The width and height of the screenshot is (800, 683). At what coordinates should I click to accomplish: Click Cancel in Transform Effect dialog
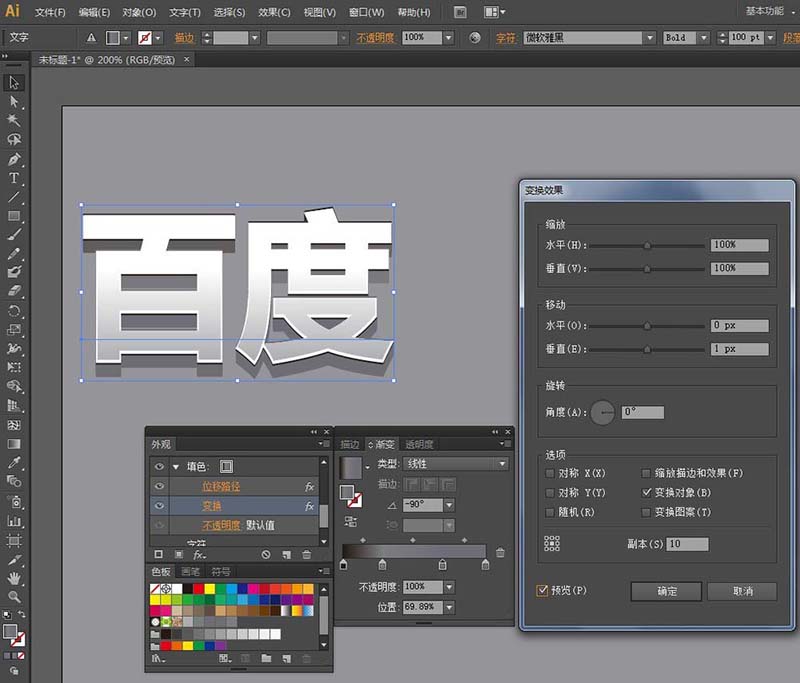742,591
